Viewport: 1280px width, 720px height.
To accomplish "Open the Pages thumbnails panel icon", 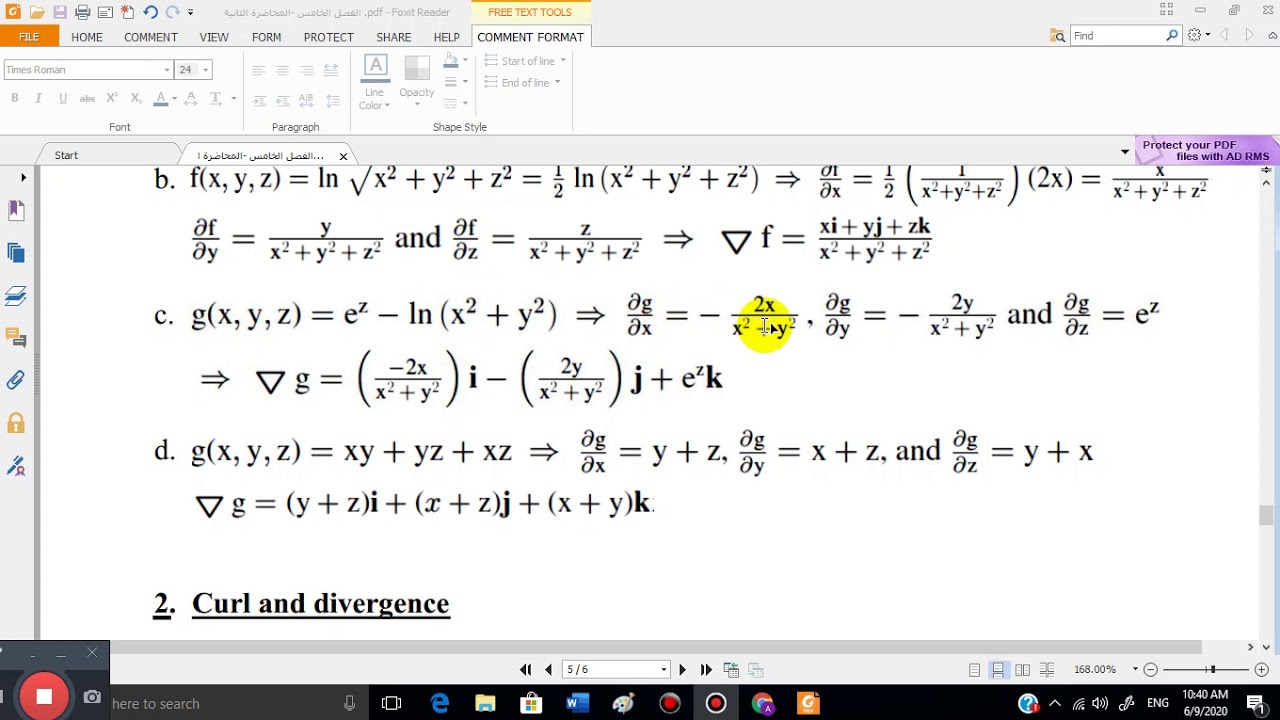I will [x=16, y=253].
